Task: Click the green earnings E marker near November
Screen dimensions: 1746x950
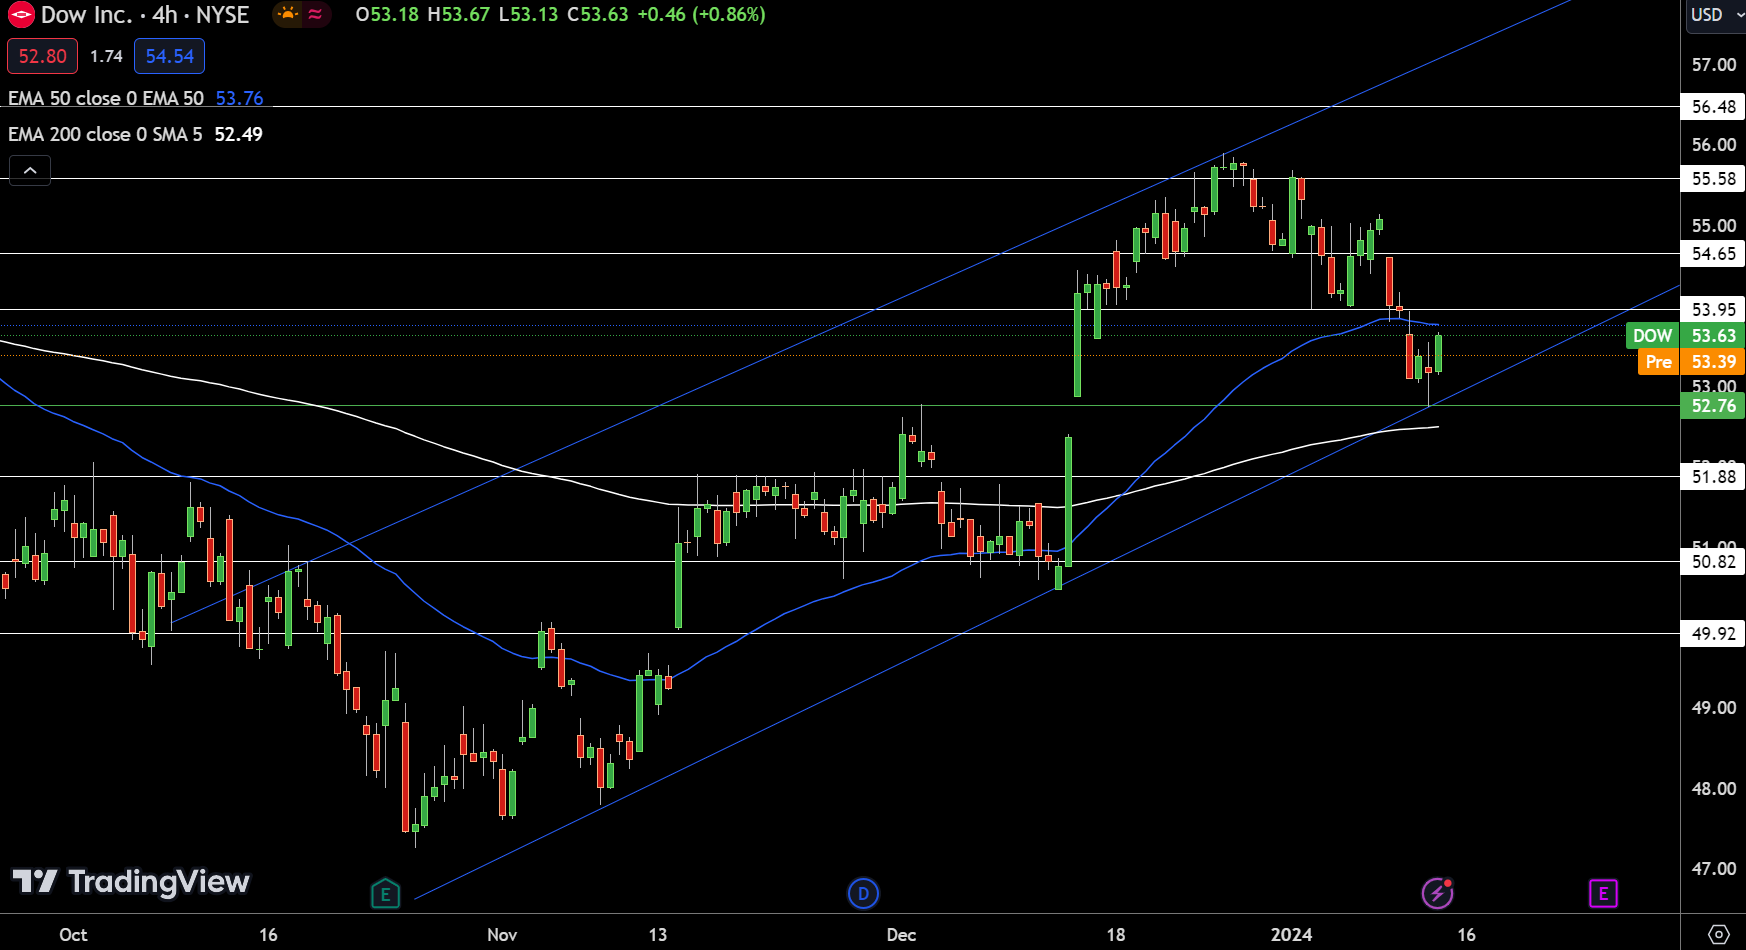Action: pos(385,893)
